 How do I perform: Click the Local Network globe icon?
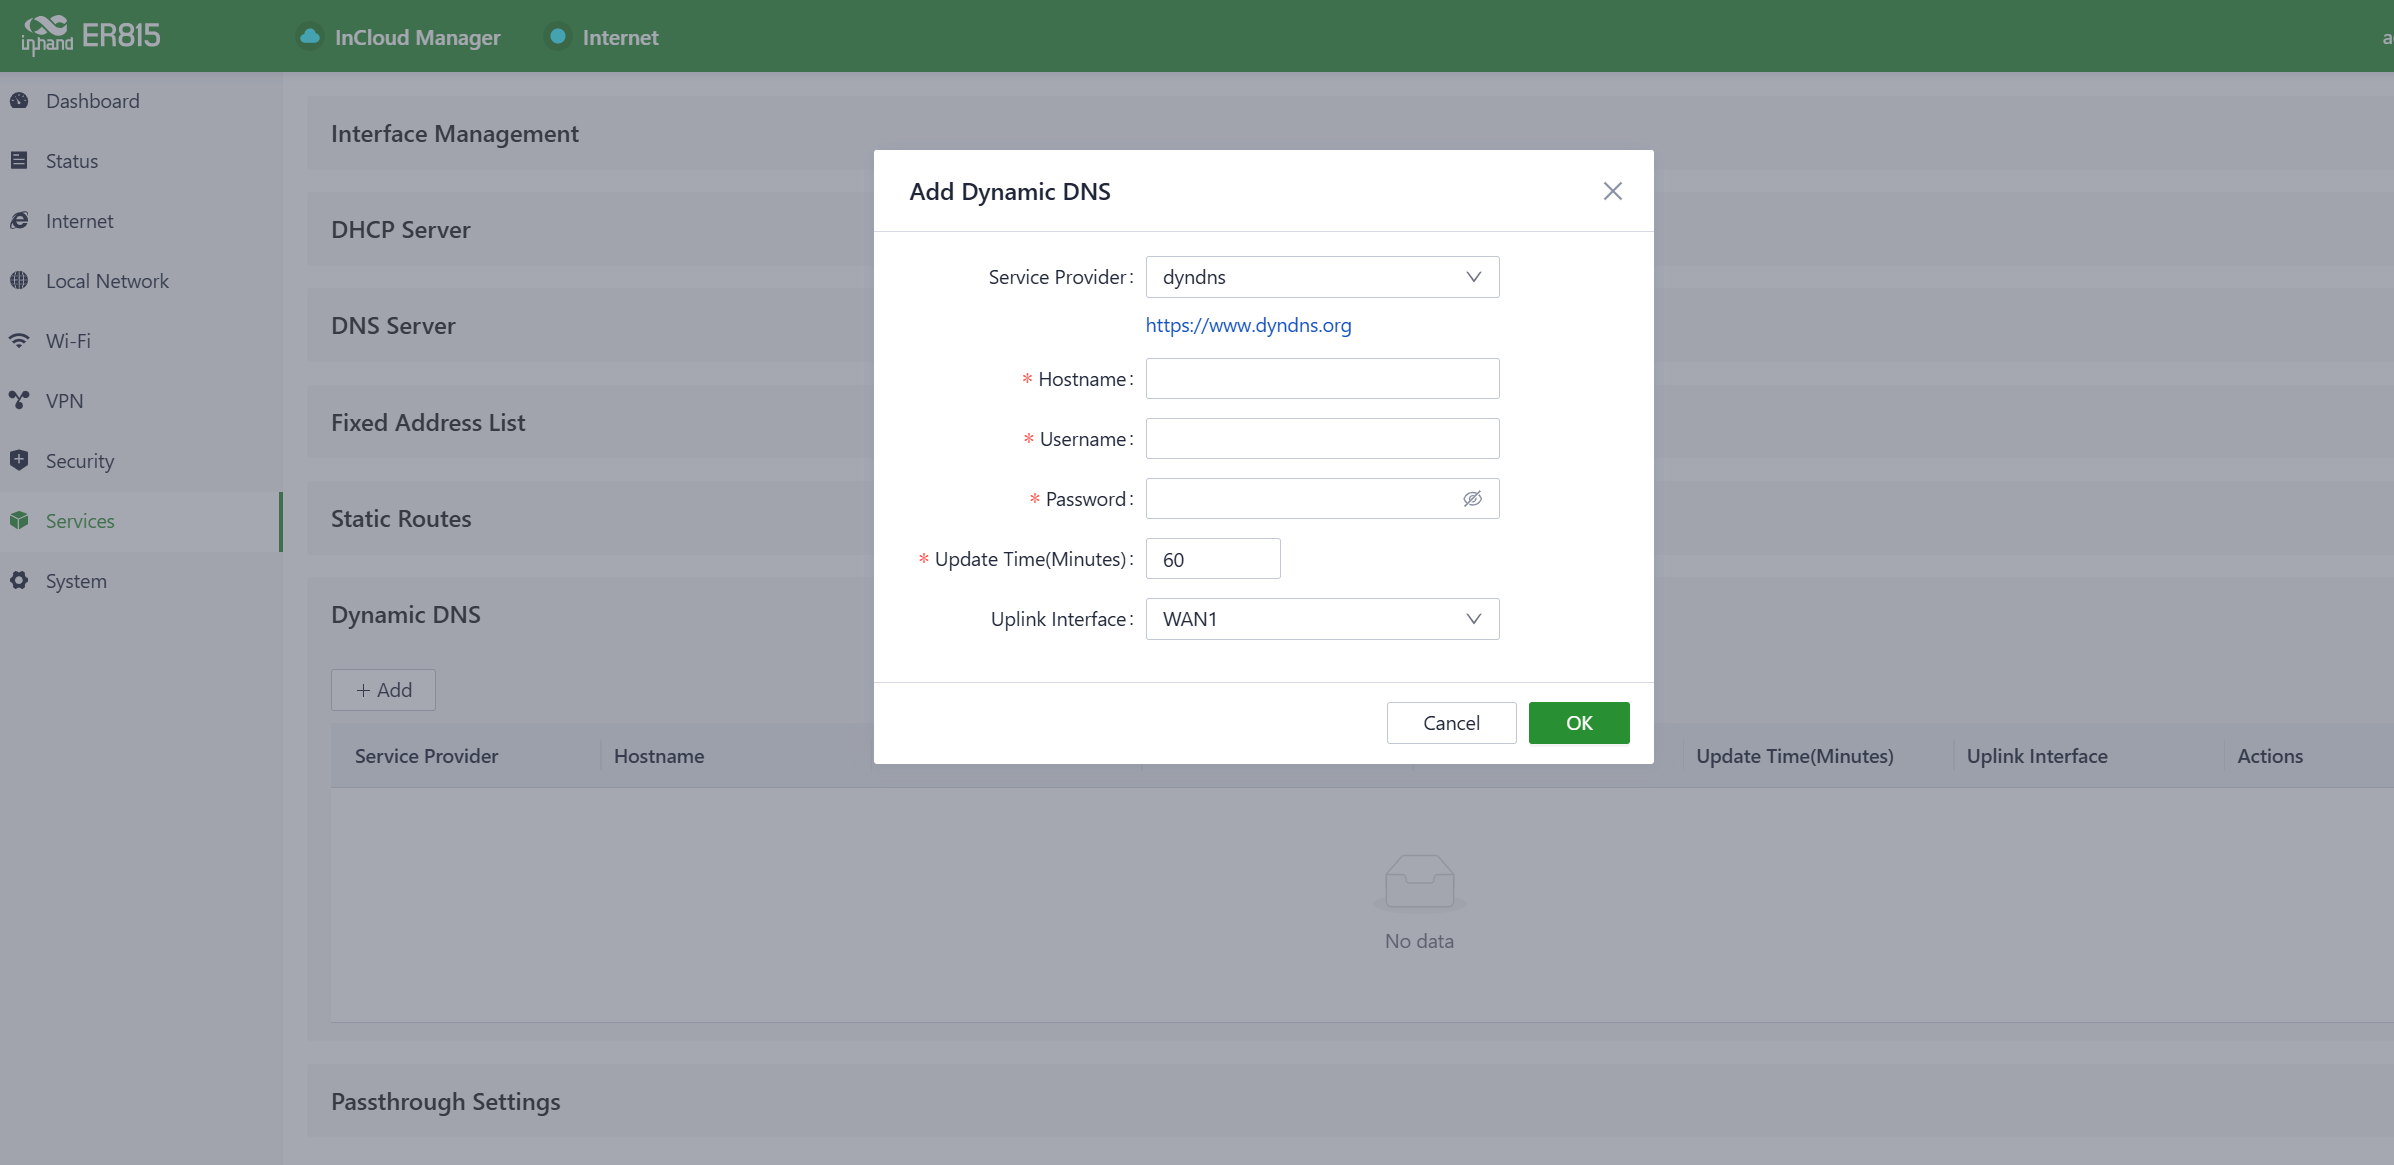pyautogui.click(x=19, y=281)
